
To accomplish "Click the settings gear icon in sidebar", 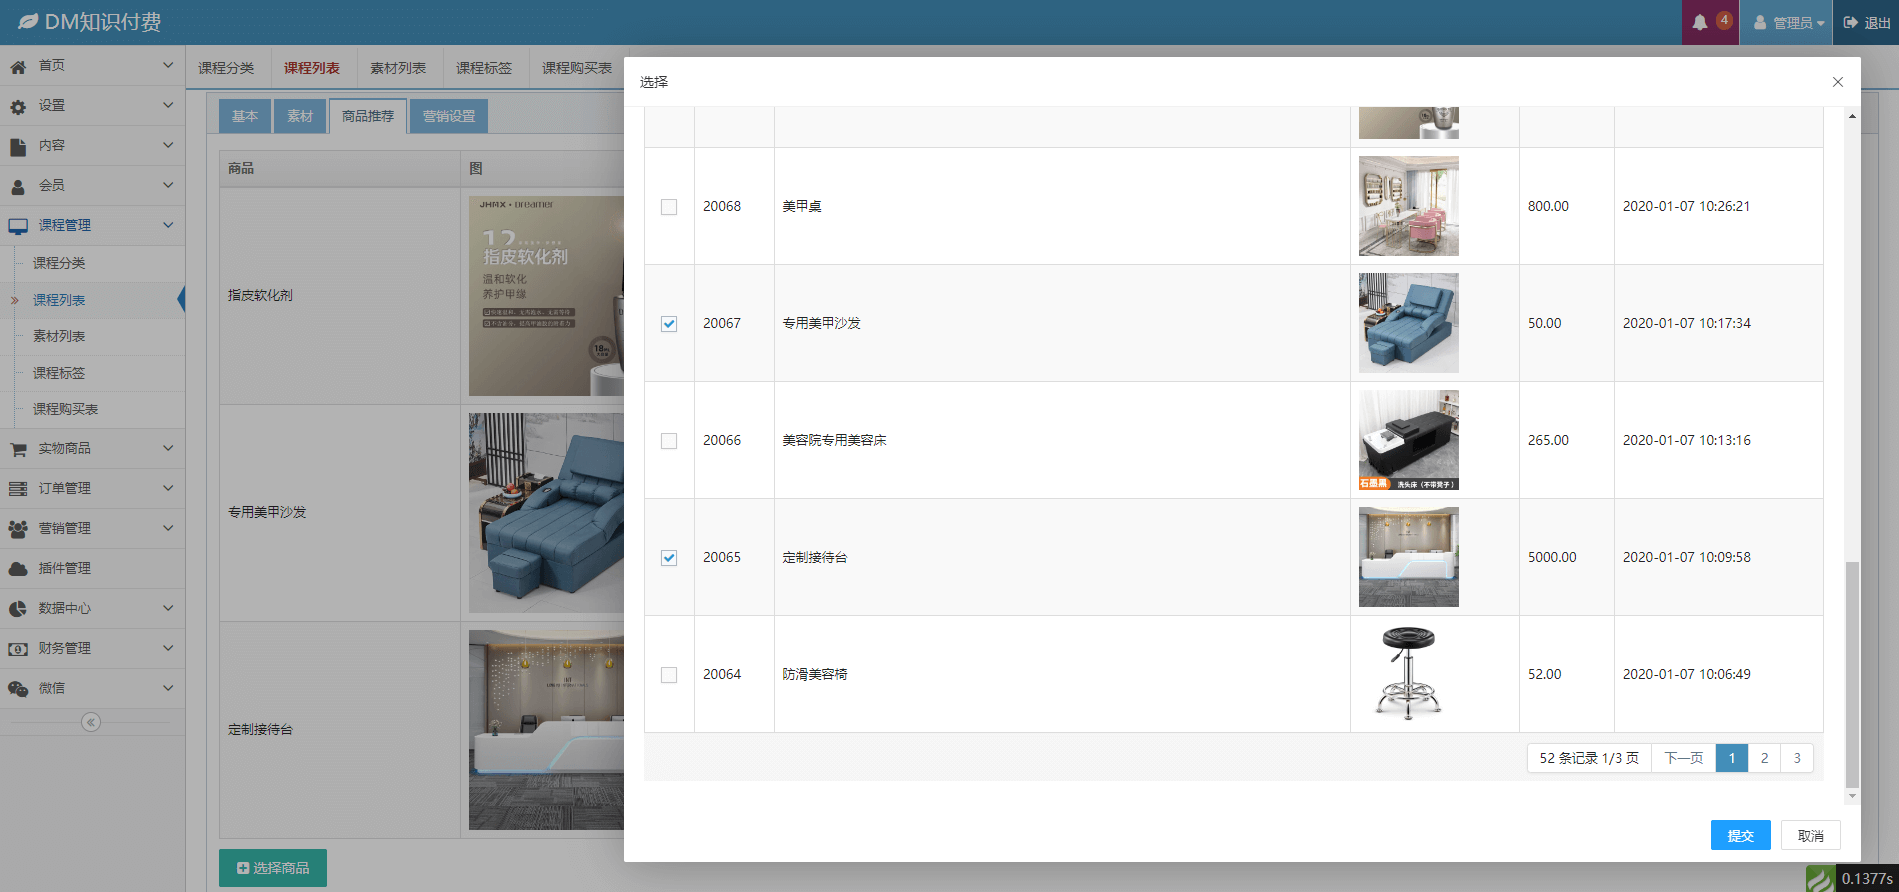I will click(x=18, y=106).
